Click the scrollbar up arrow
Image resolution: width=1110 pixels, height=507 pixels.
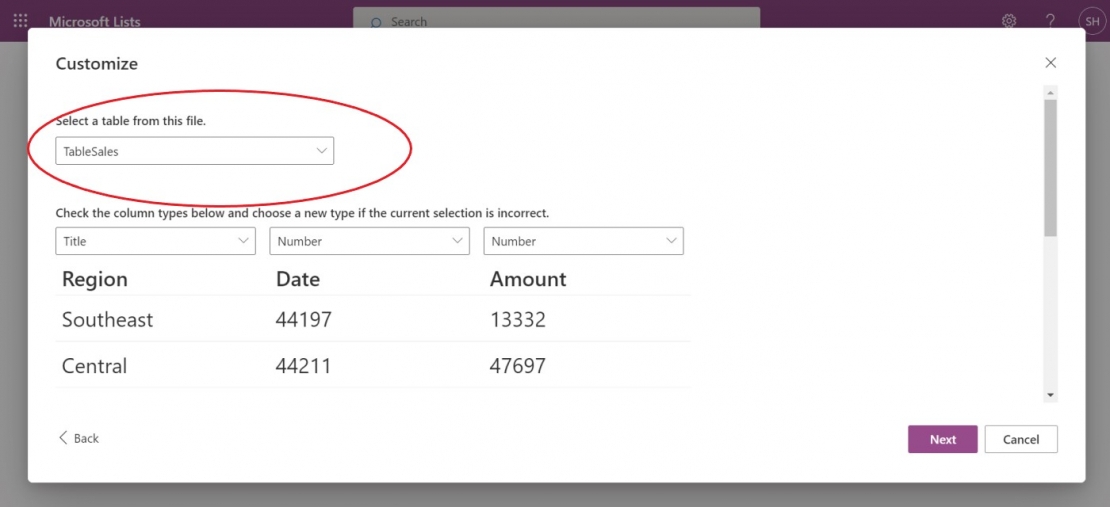1050,92
